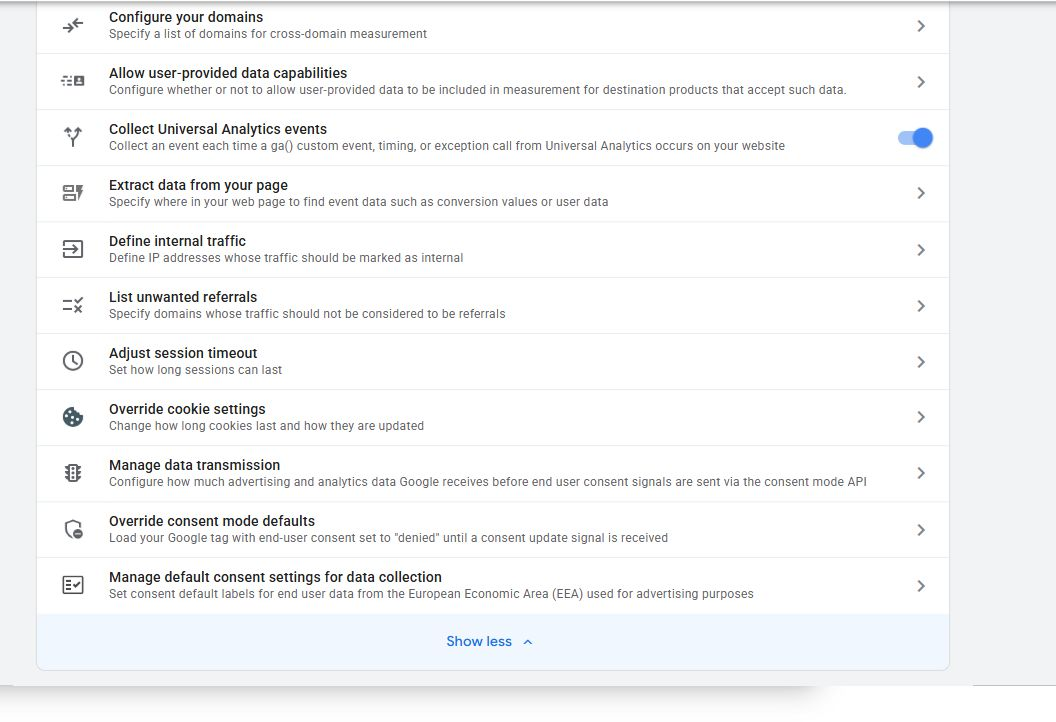Click description starting 'Set consent default labels for end user data'
The image size is (1056, 722).
click(431, 593)
